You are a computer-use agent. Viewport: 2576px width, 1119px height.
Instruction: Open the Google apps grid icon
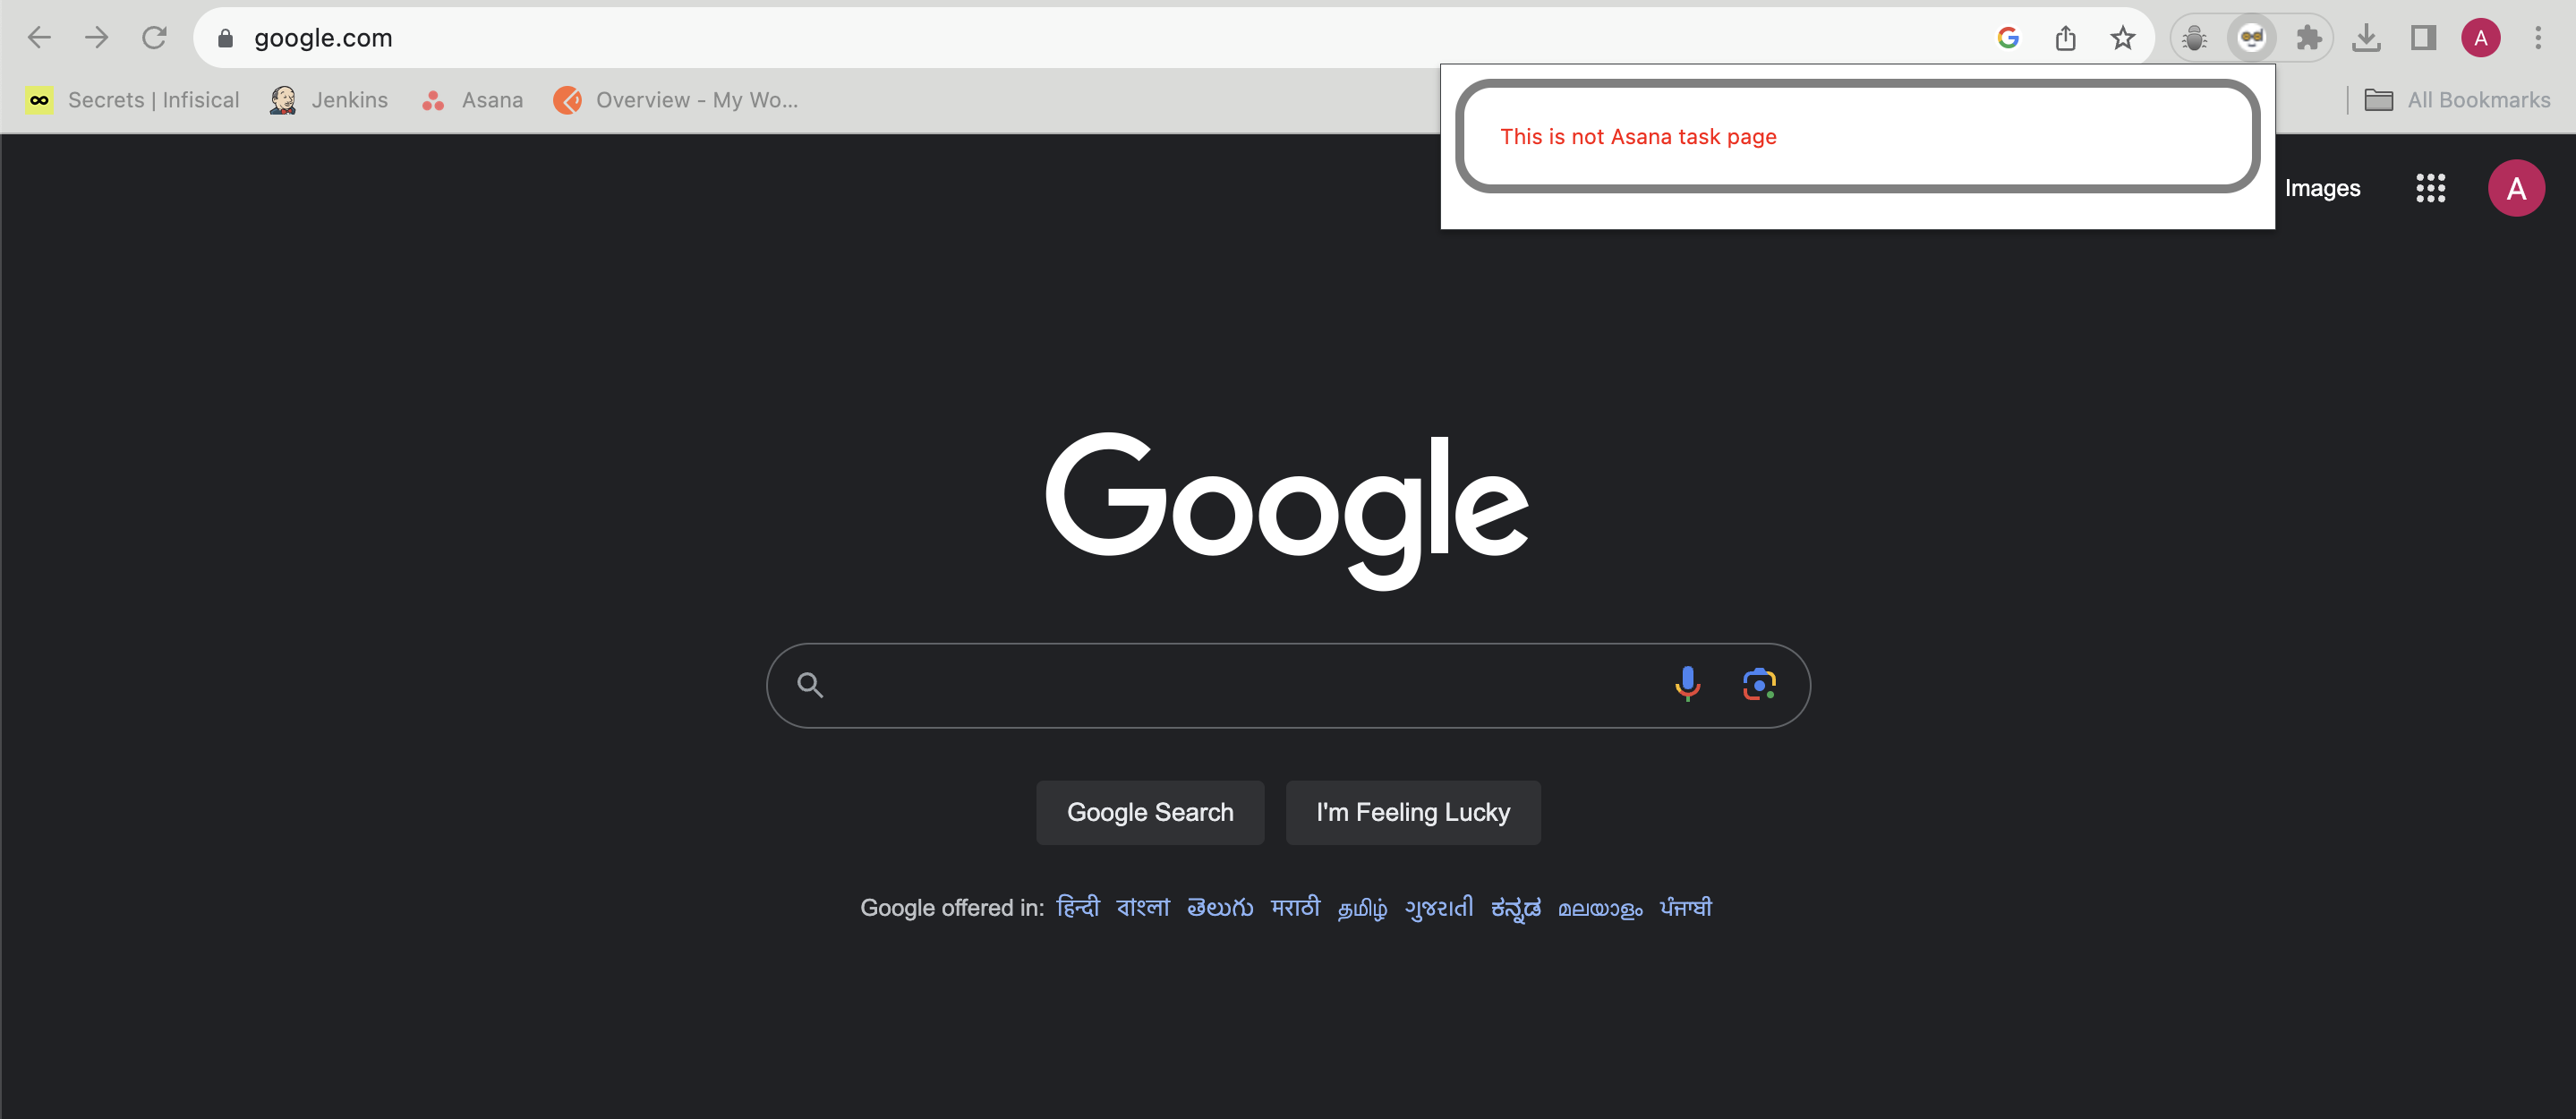click(2430, 188)
